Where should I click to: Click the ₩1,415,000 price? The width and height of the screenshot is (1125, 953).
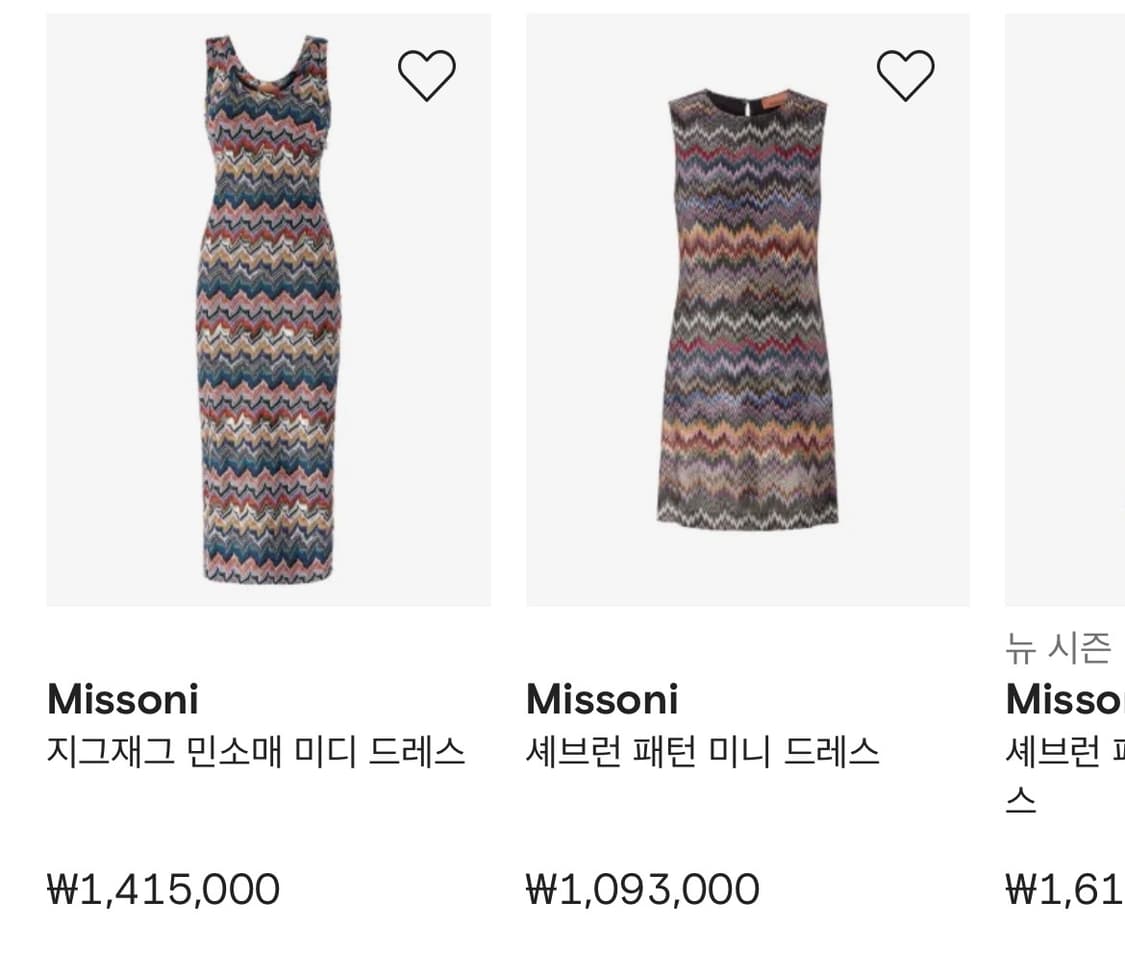coord(163,889)
